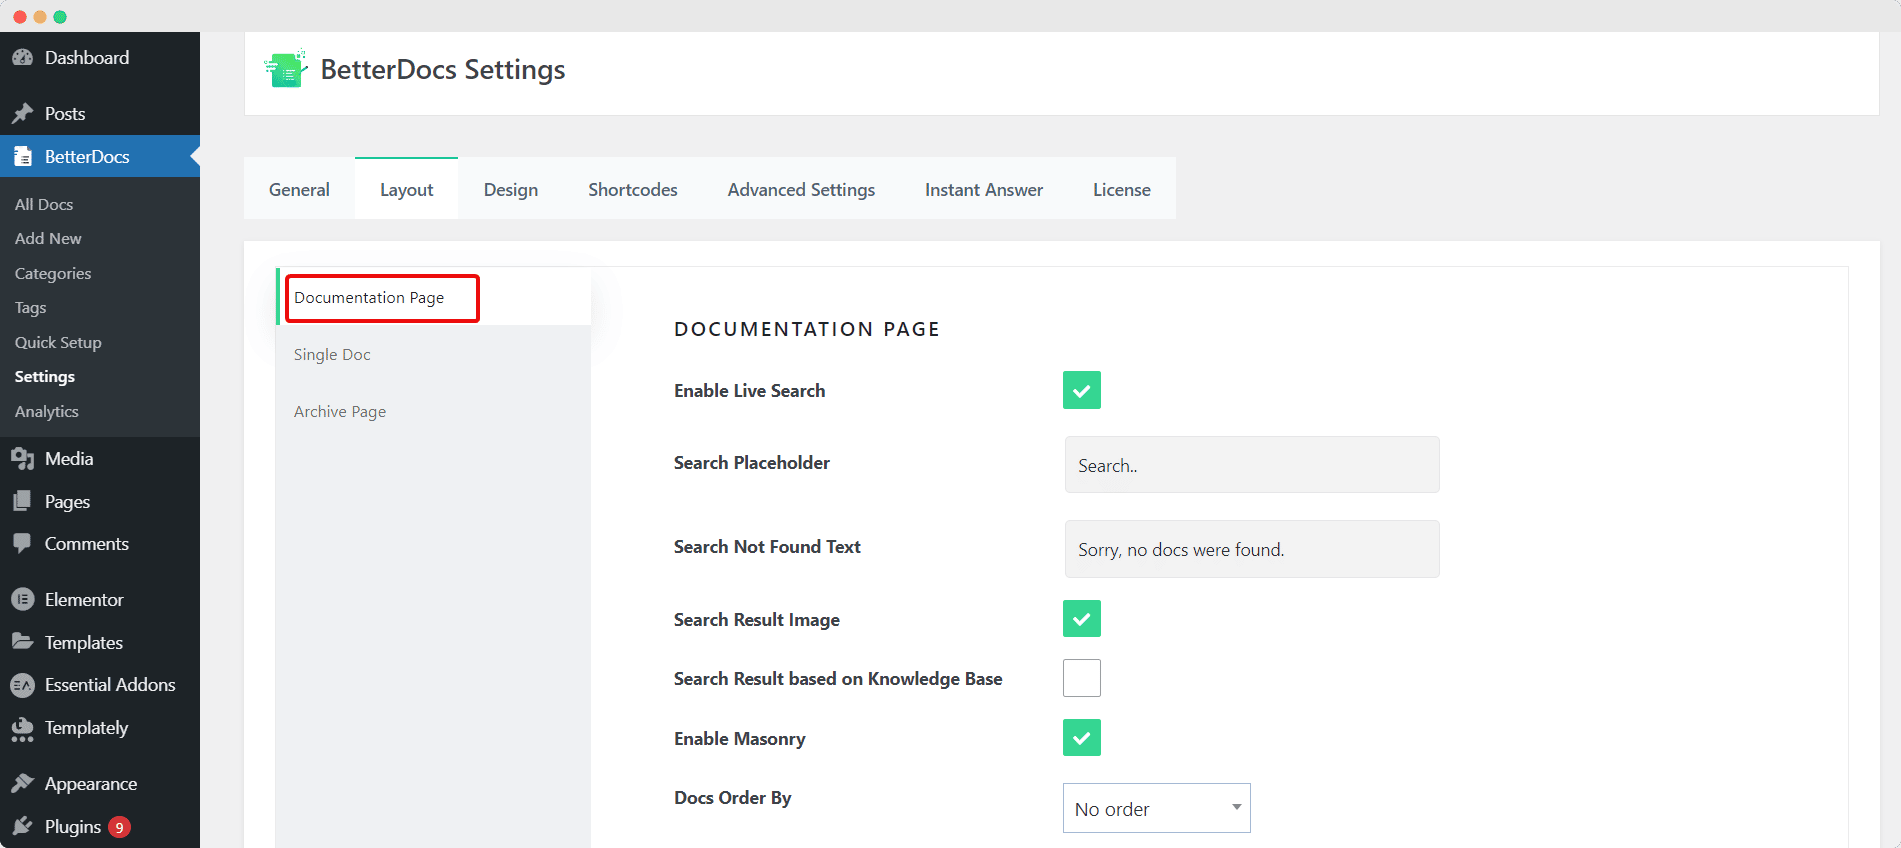Switch to the Instant Answer tab
The height and width of the screenshot is (848, 1901).
[x=984, y=189]
